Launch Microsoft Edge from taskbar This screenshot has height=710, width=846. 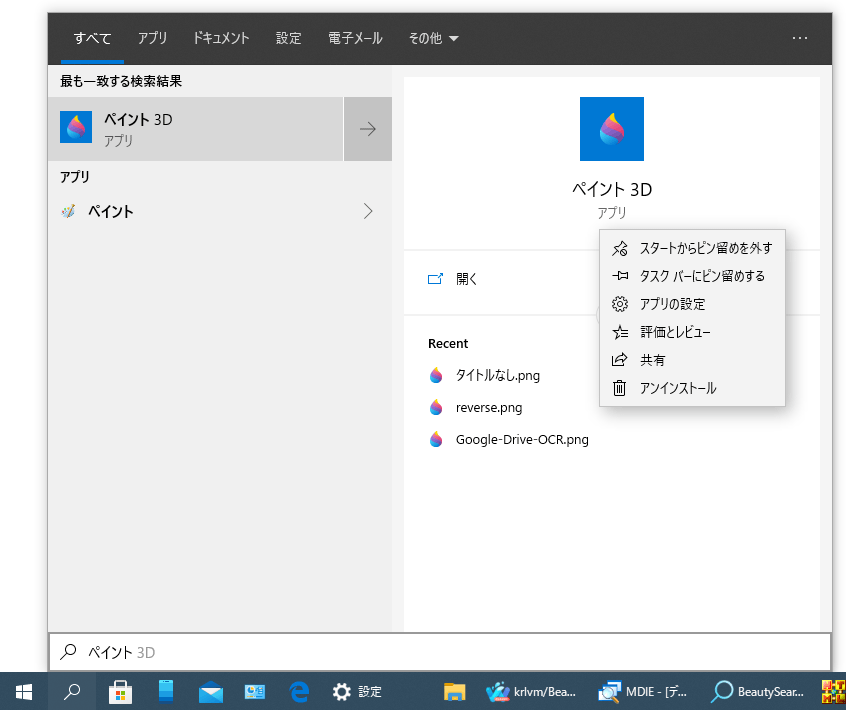[299, 692]
